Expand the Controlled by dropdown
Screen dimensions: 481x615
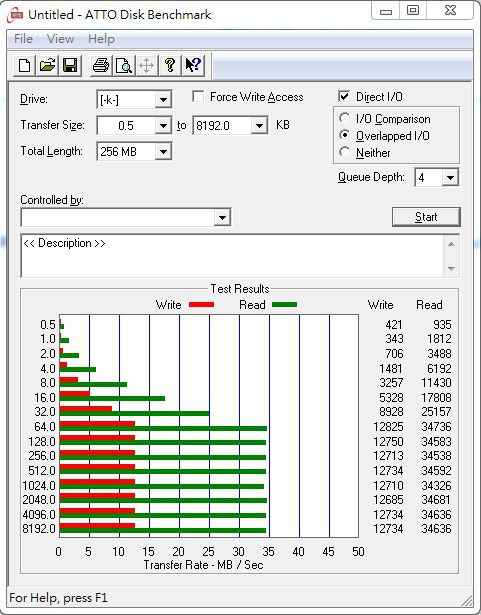[222, 217]
